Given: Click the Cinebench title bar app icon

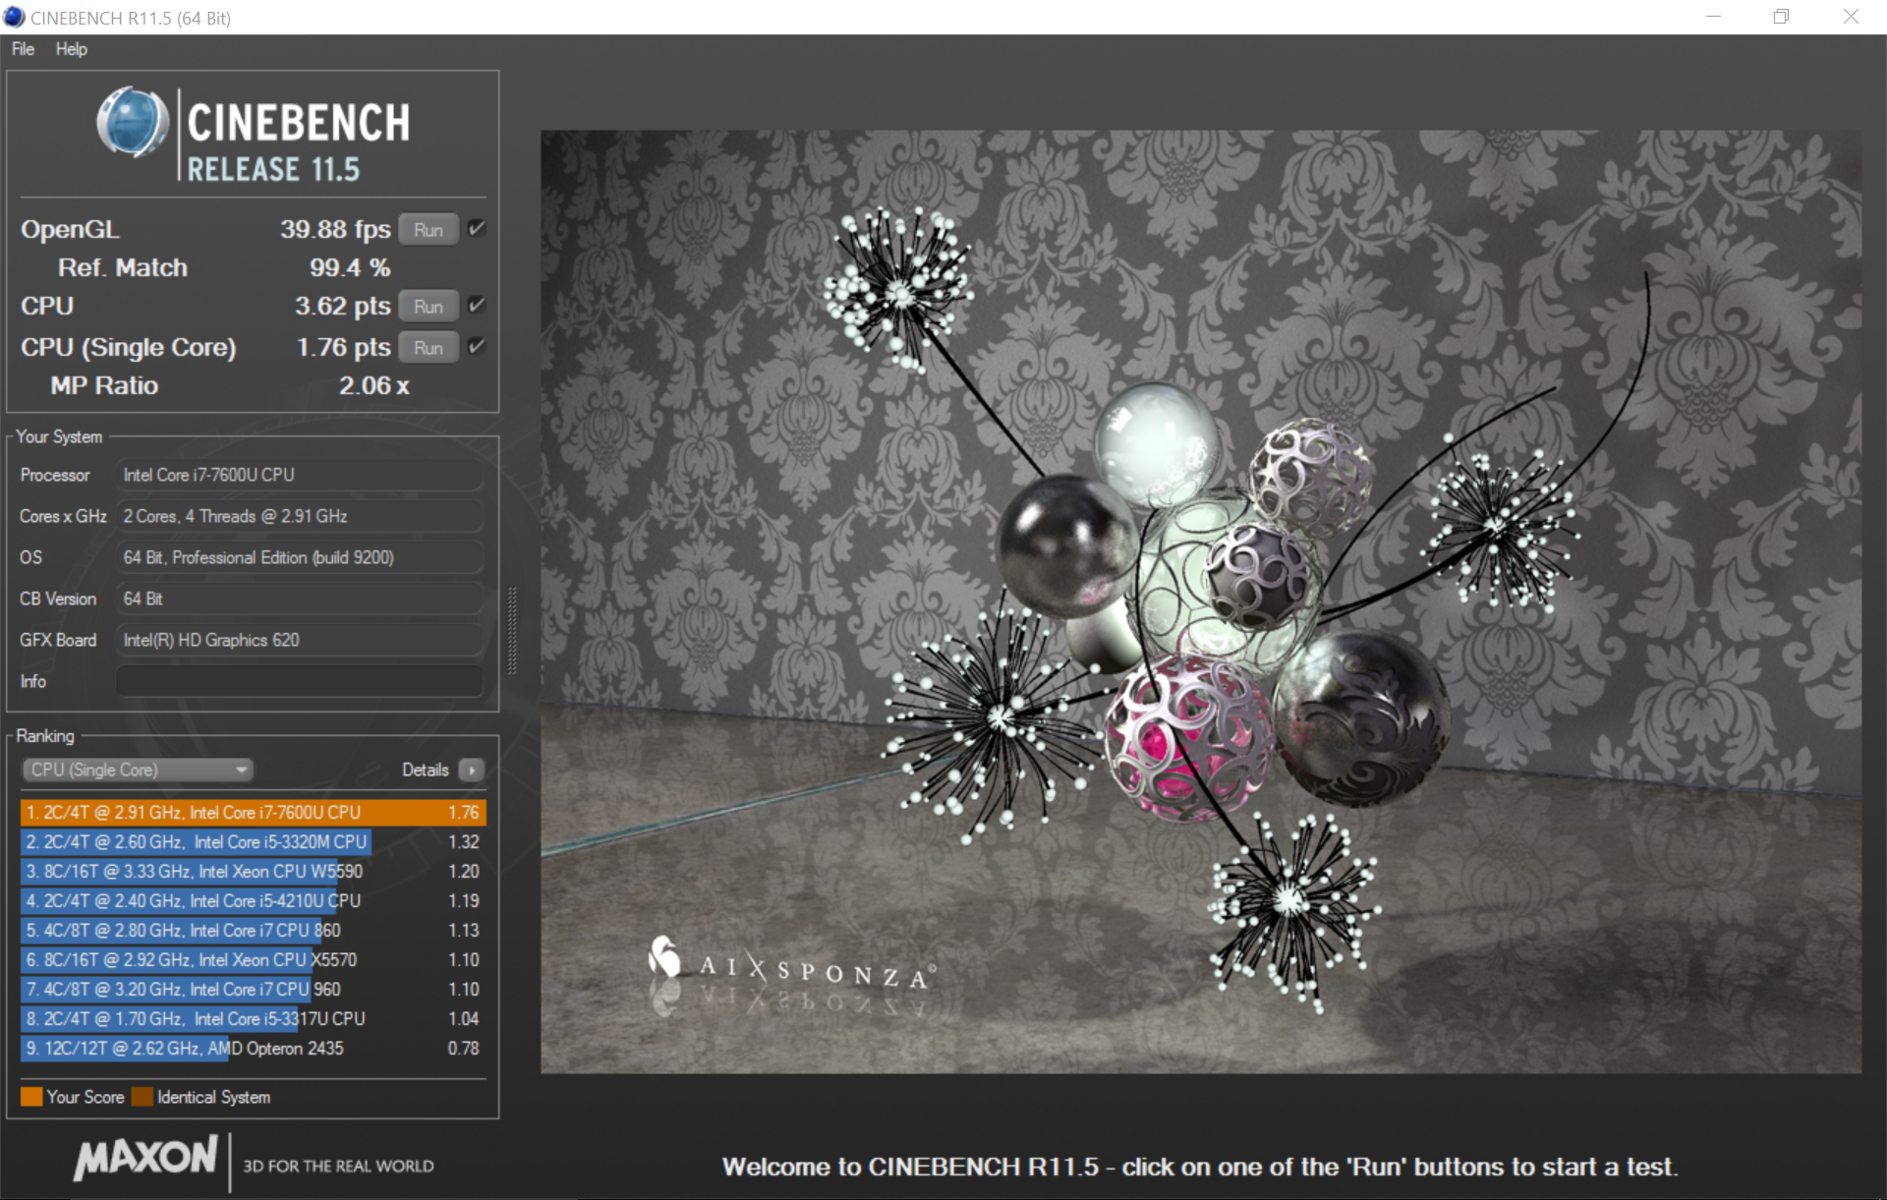Looking at the screenshot, I should [x=14, y=17].
